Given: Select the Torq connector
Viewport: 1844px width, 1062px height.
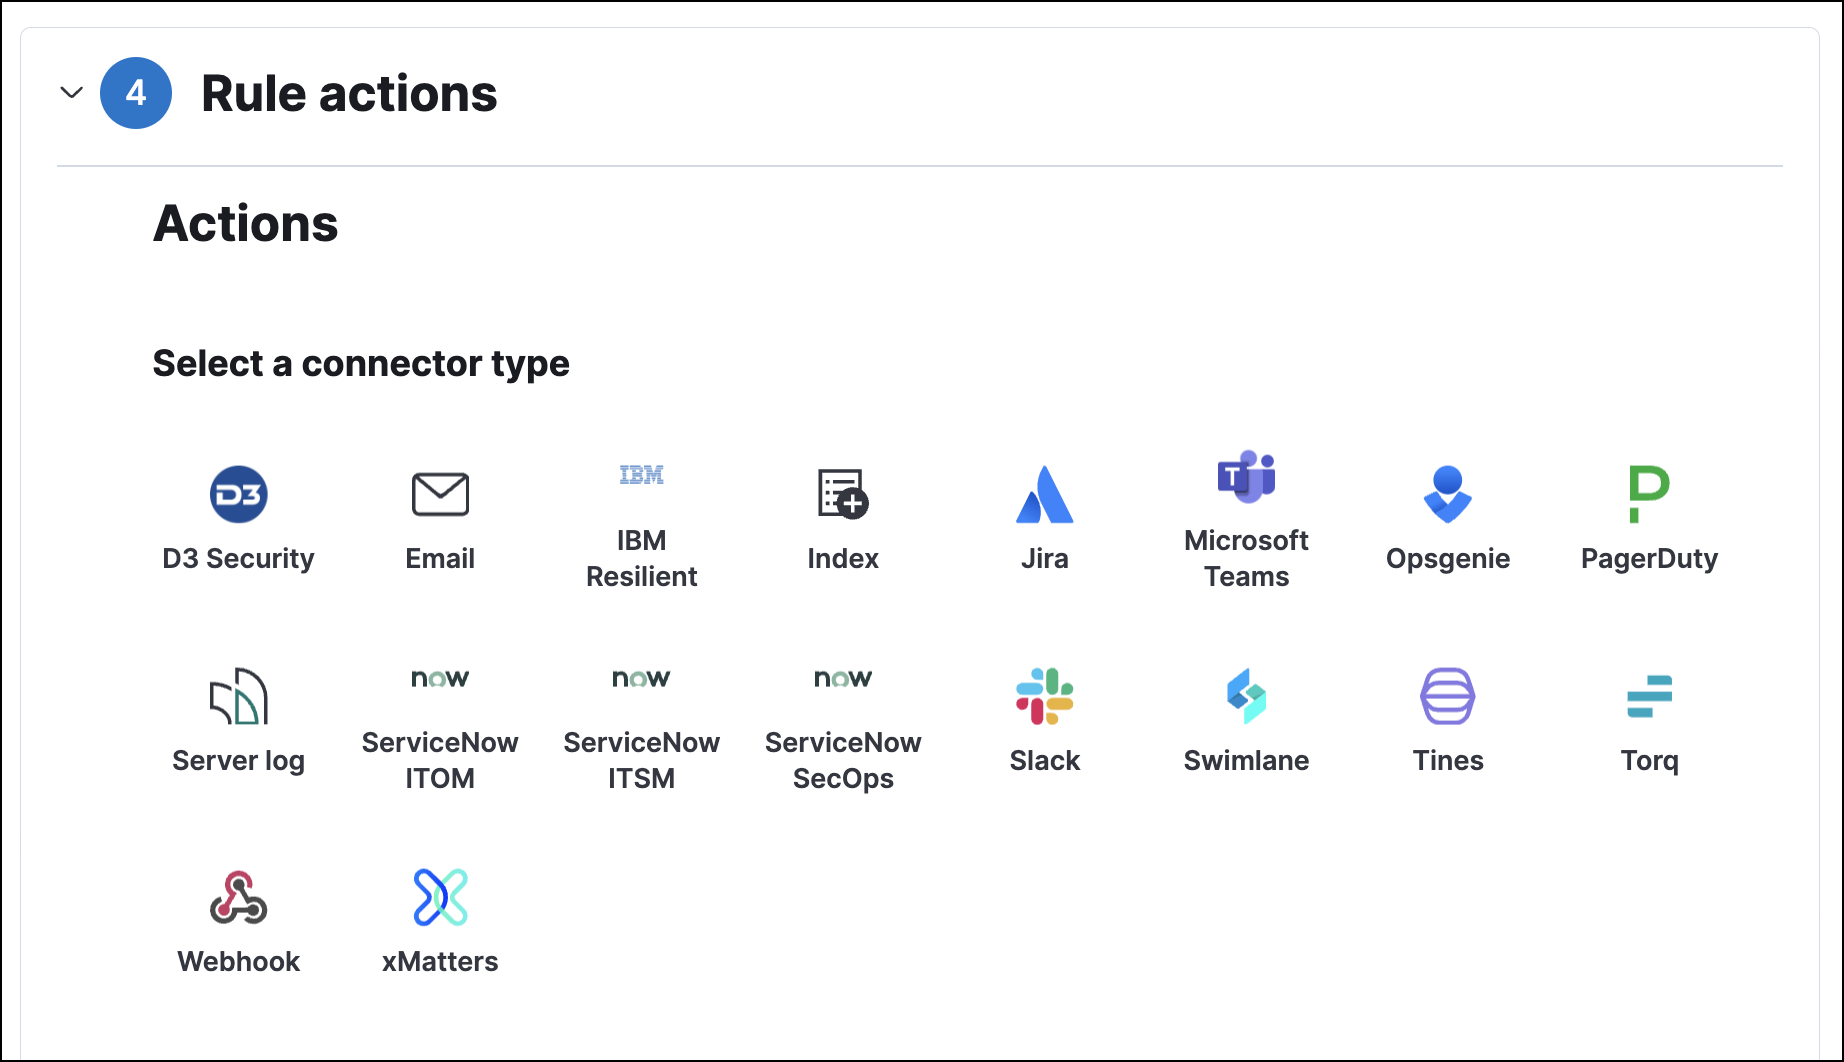Looking at the screenshot, I should click(x=1649, y=715).
